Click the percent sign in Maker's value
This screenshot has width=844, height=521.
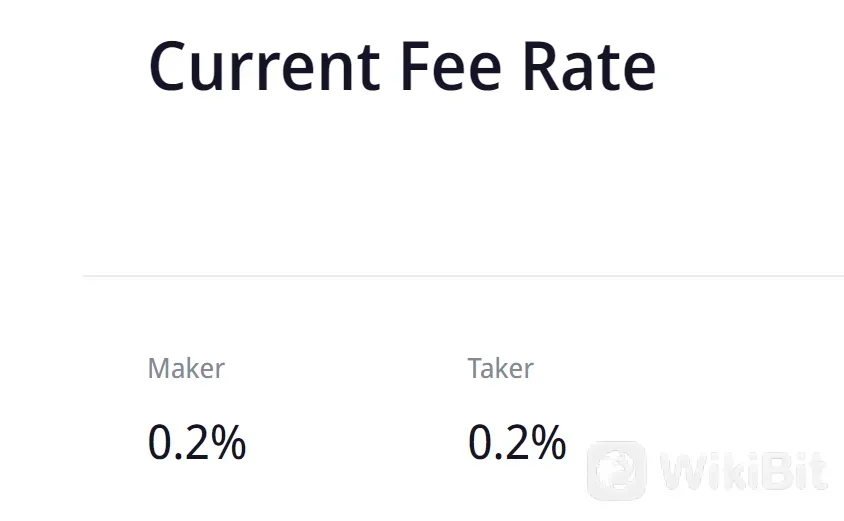tap(228, 442)
